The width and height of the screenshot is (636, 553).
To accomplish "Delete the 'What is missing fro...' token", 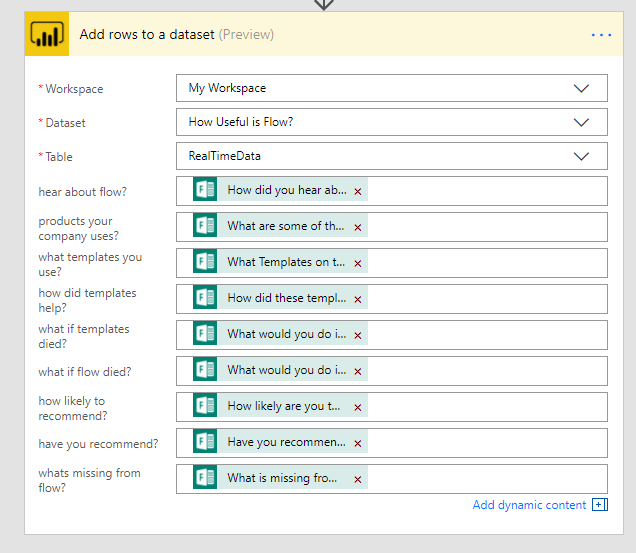I will coord(358,479).
